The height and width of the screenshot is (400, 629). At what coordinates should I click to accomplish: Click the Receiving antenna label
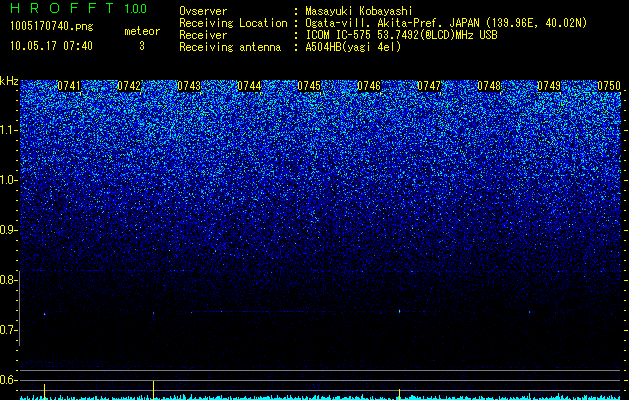230,47
